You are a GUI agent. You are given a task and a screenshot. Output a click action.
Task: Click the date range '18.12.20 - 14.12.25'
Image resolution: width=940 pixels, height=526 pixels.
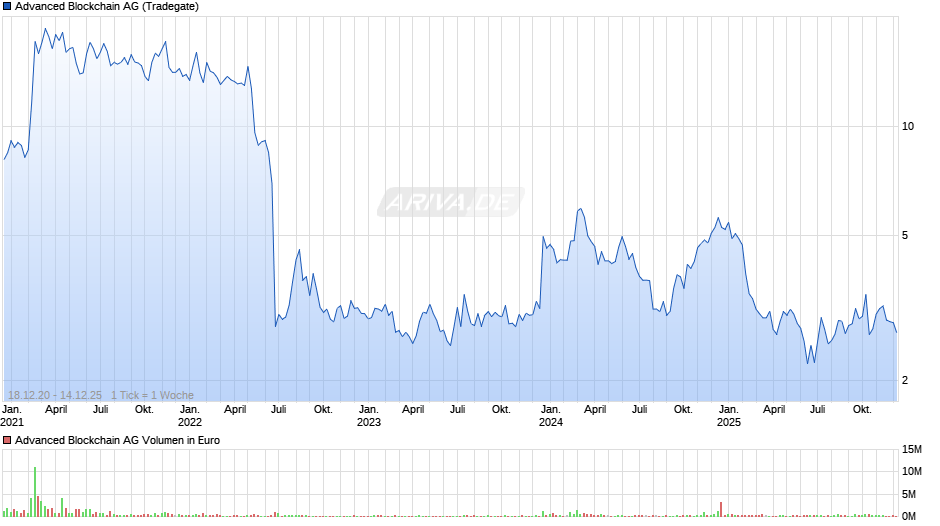[x=55, y=395]
